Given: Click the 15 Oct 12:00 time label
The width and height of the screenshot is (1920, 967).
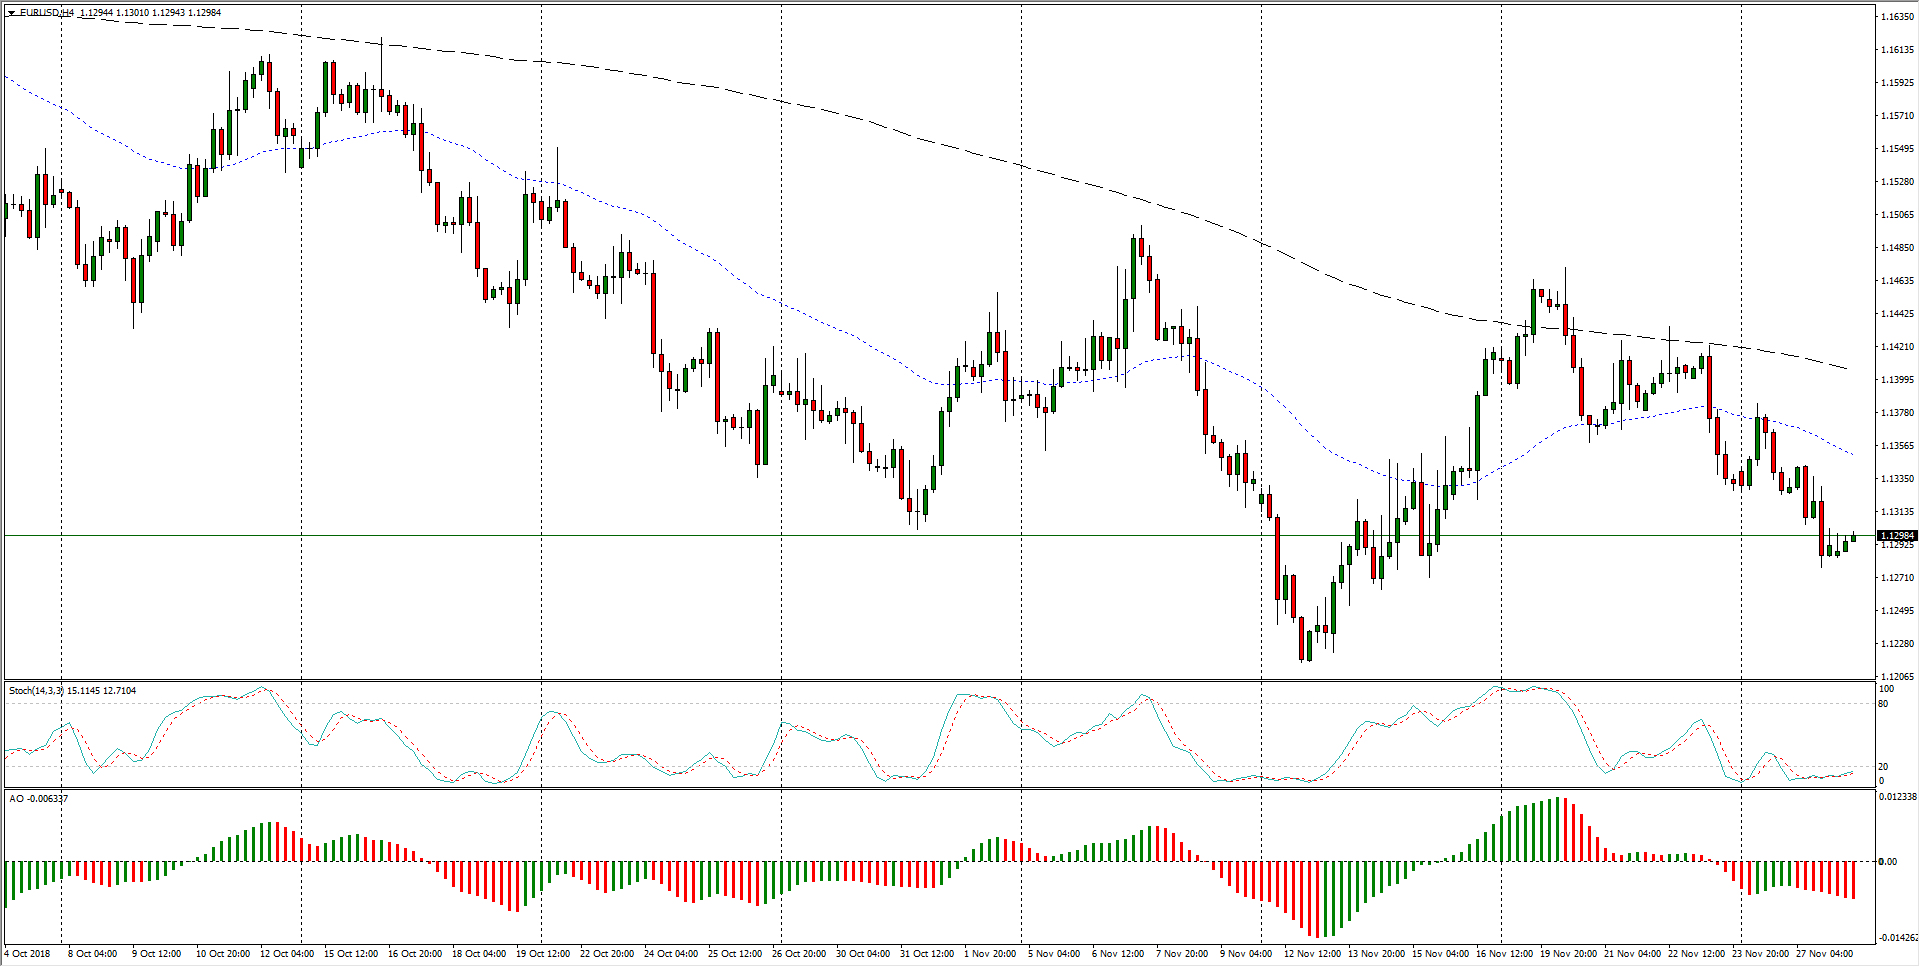Looking at the screenshot, I should coord(351,954).
